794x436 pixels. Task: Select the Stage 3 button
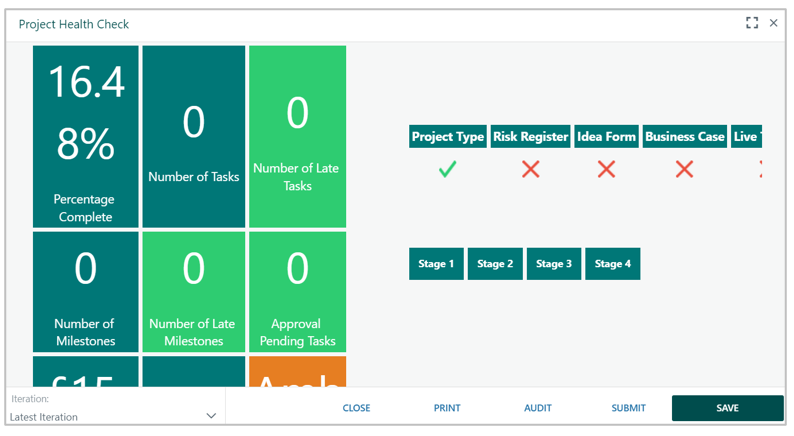coord(553,264)
